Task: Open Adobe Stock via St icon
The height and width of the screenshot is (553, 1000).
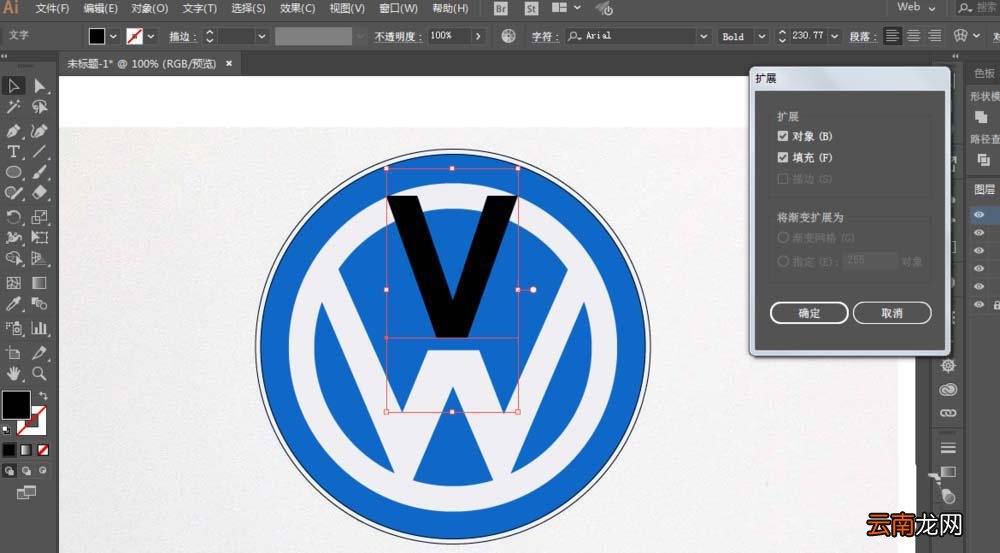Action: [531, 8]
